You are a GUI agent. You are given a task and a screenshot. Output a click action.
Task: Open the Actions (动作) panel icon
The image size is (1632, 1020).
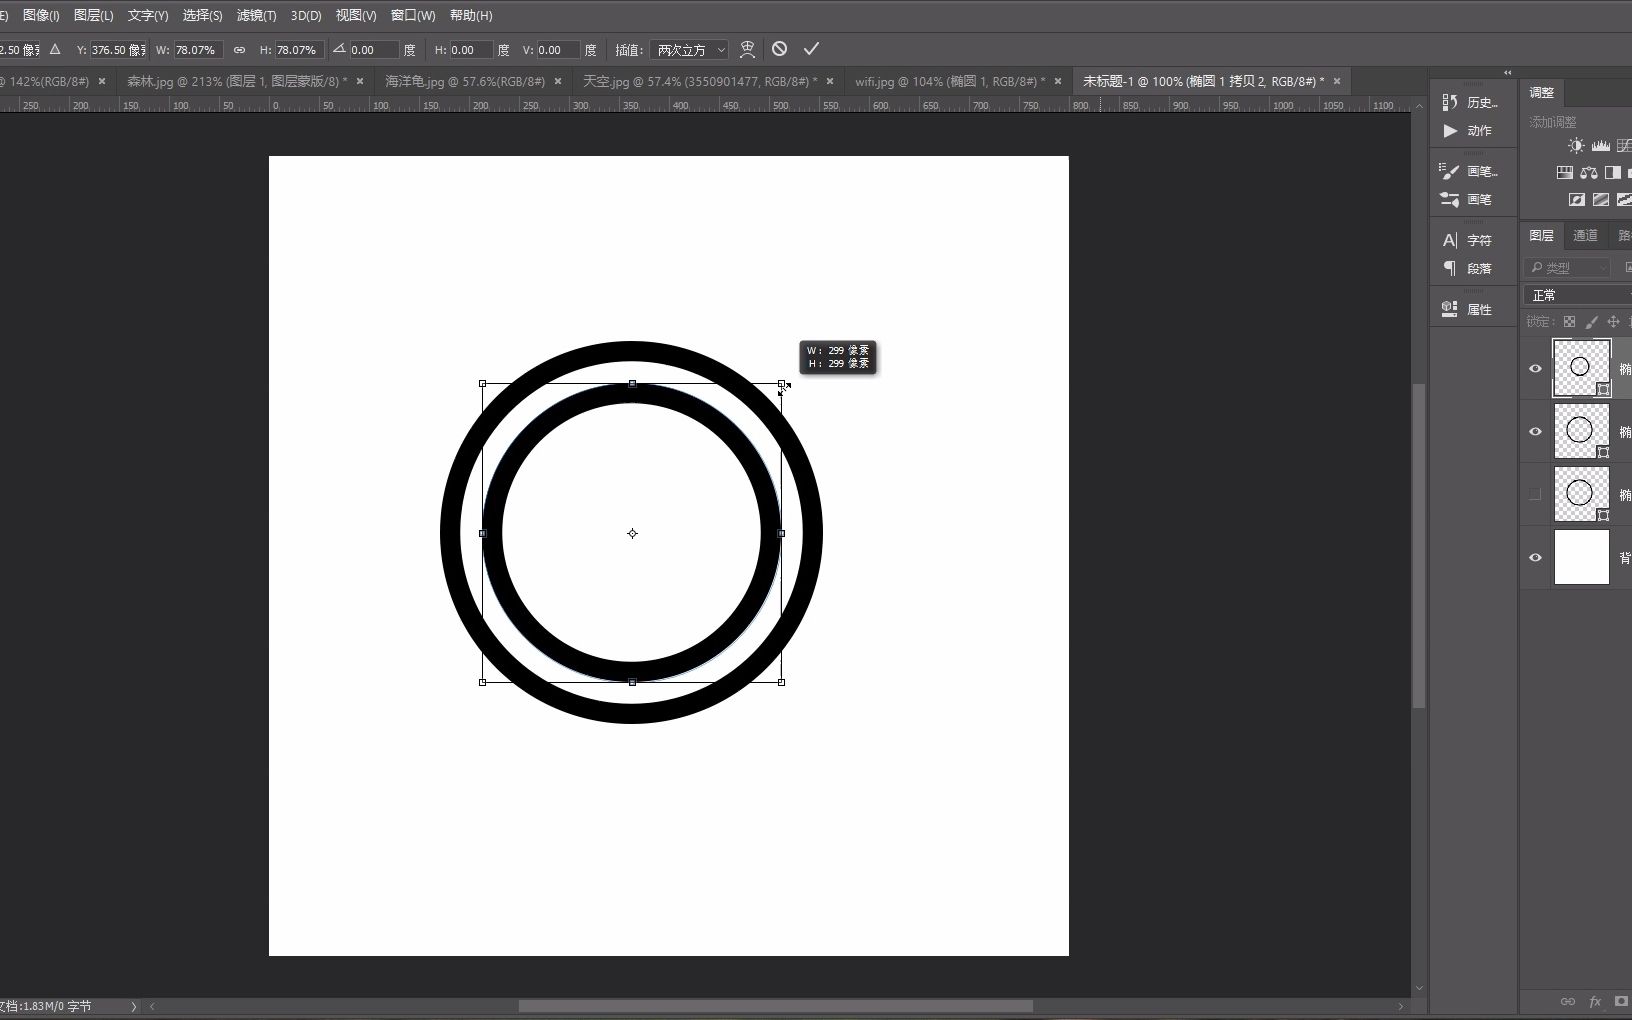coord(1450,130)
